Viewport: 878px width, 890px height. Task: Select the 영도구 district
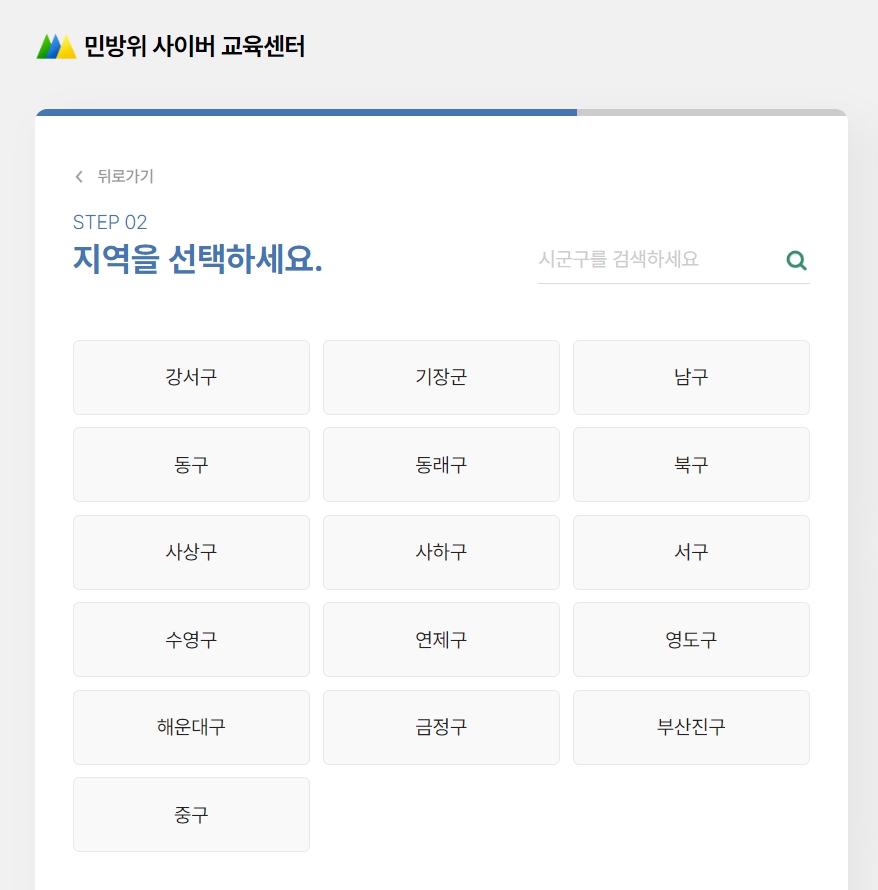[690, 639]
